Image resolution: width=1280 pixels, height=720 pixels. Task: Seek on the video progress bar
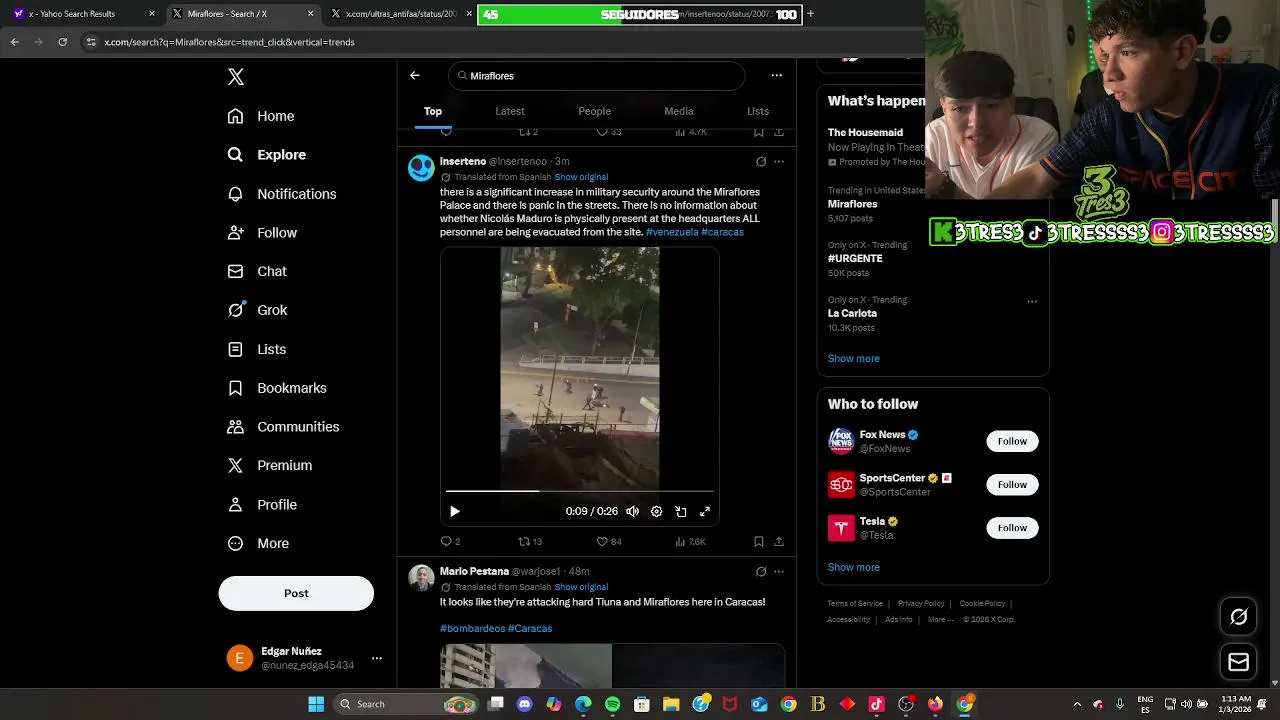[580, 491]
